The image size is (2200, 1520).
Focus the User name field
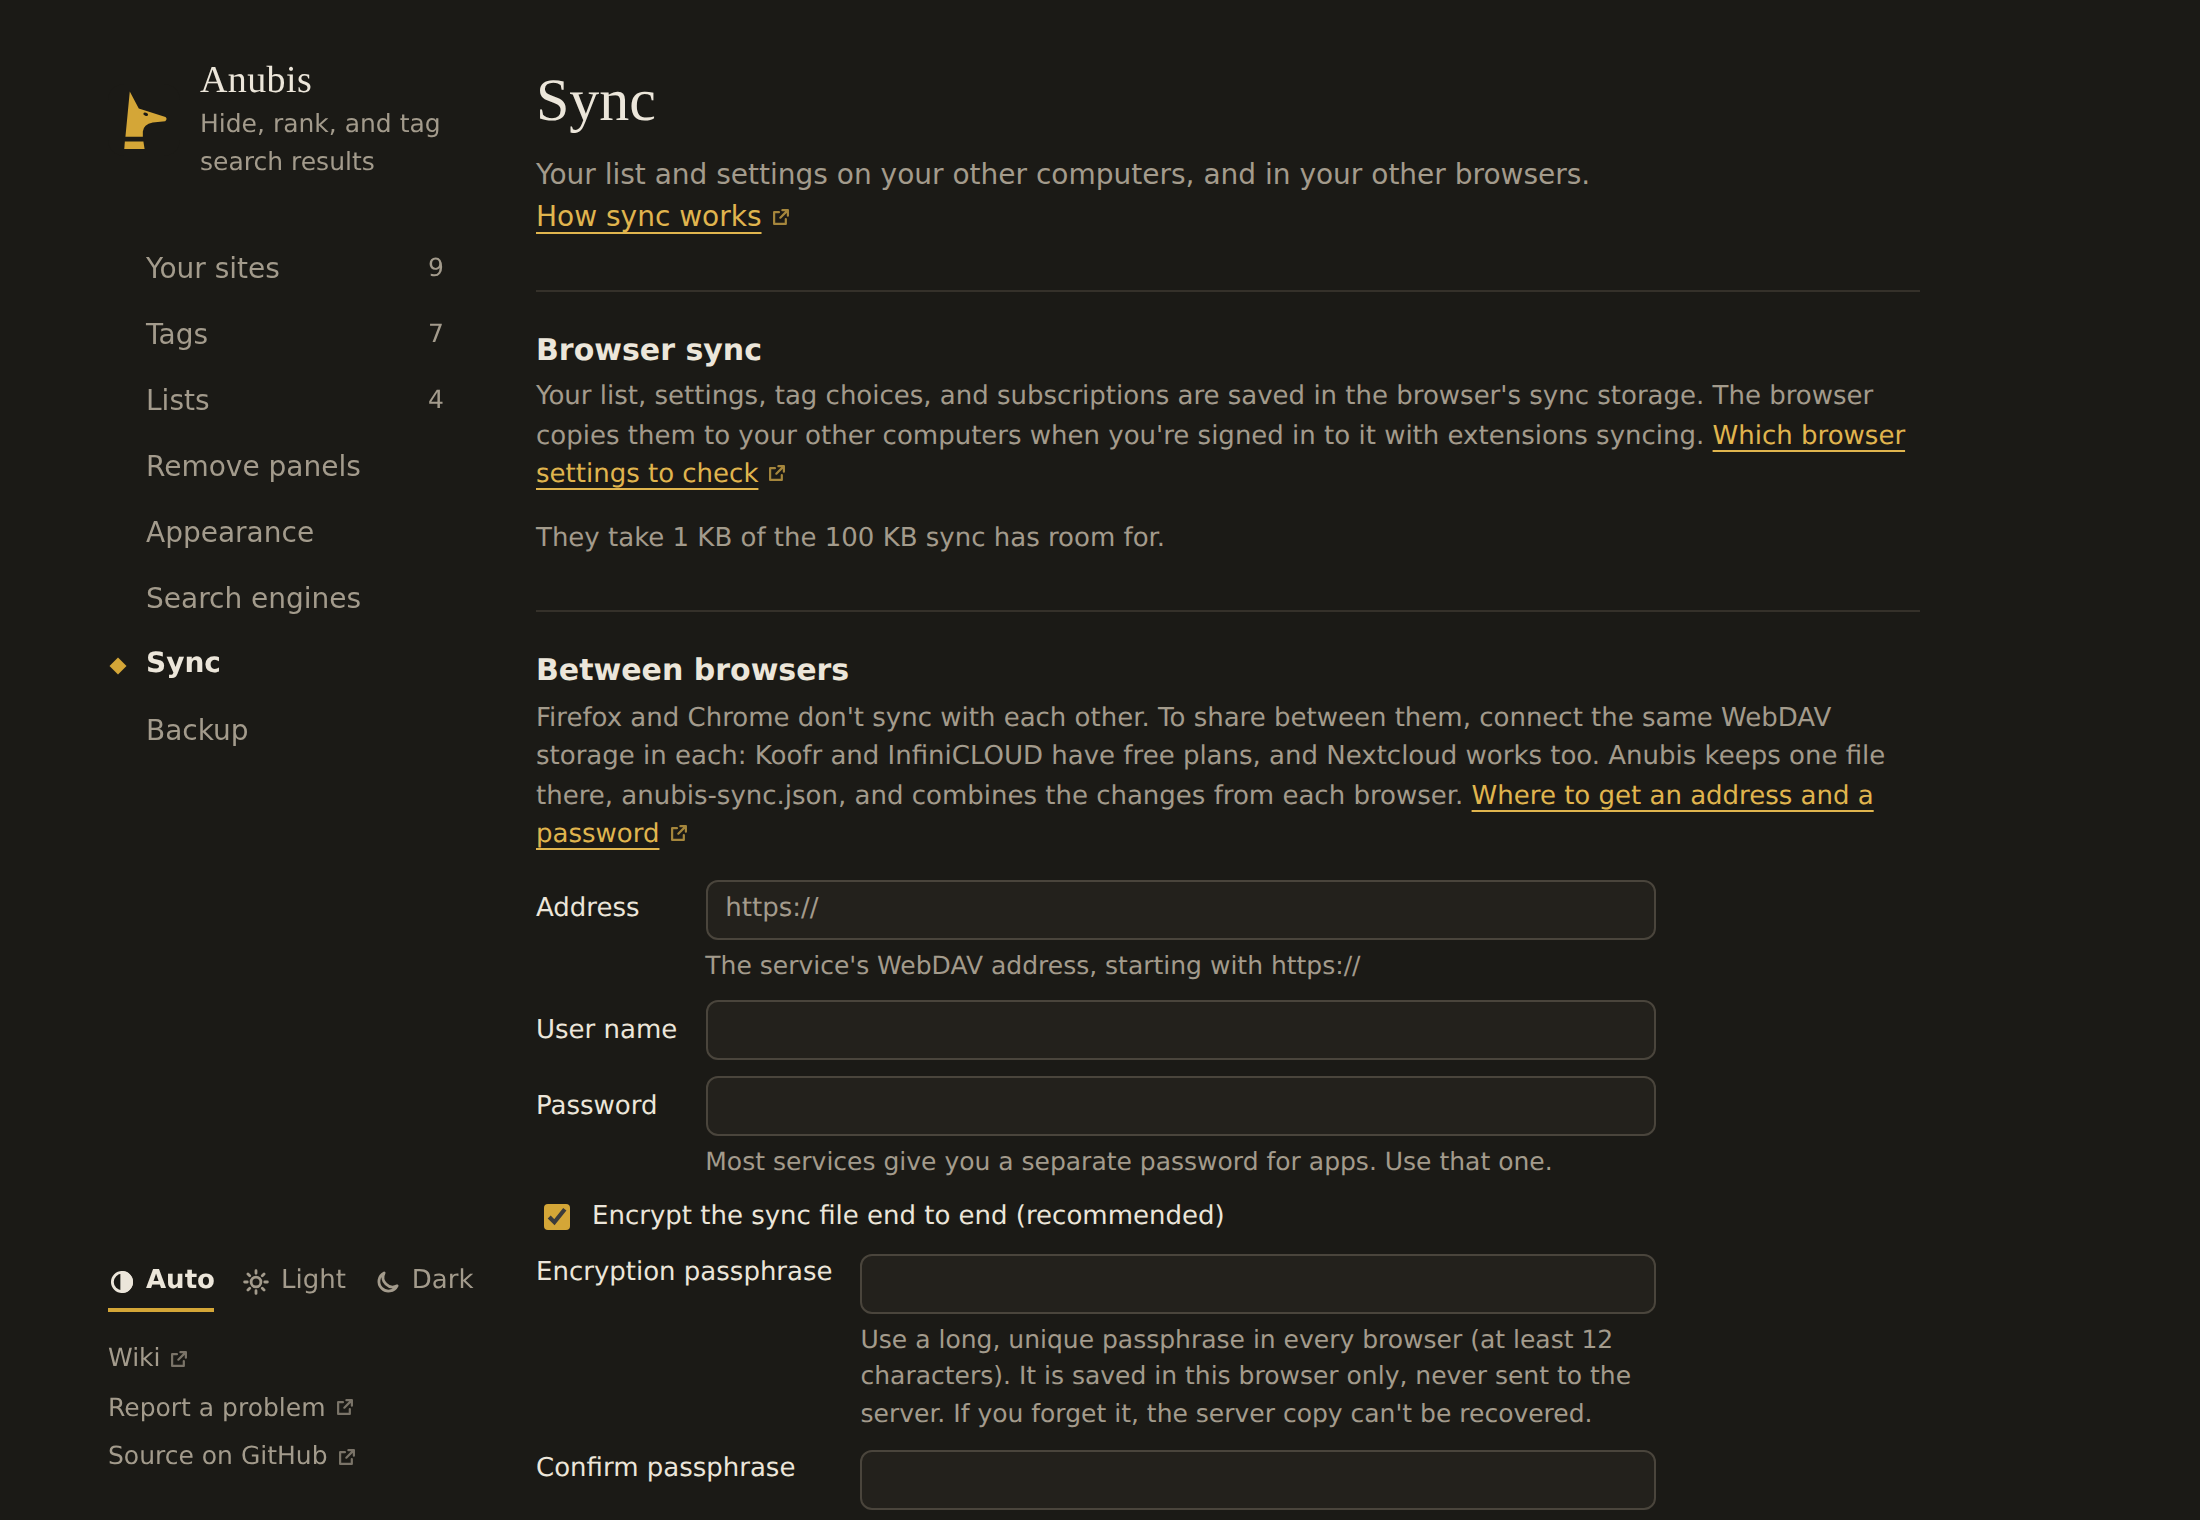coord(1180,1030)
